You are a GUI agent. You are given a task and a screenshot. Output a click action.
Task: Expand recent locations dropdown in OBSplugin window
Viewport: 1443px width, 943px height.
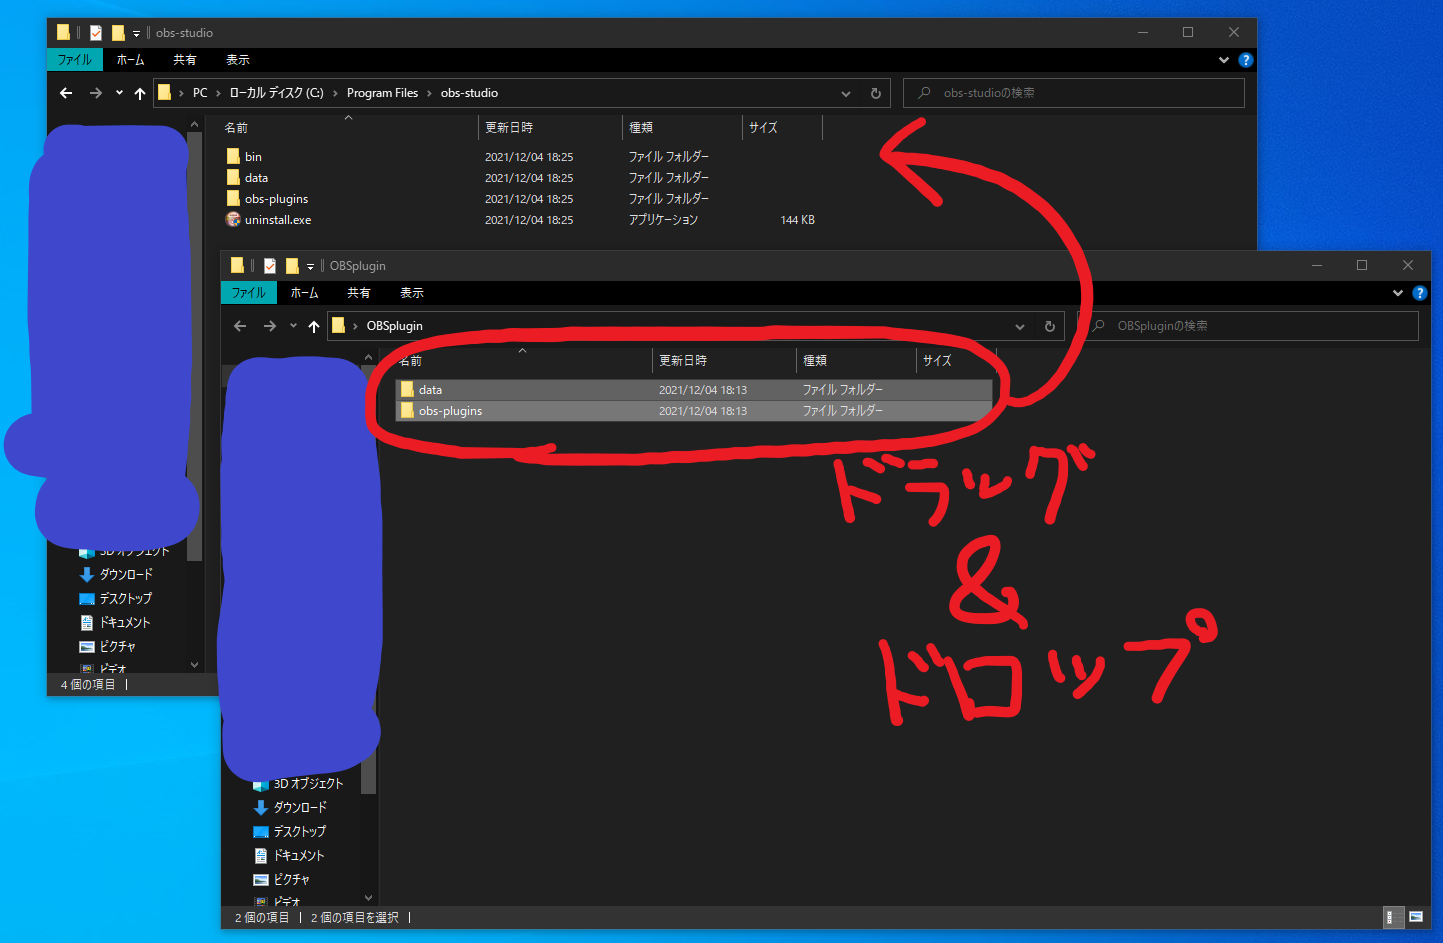click(293, 326)
